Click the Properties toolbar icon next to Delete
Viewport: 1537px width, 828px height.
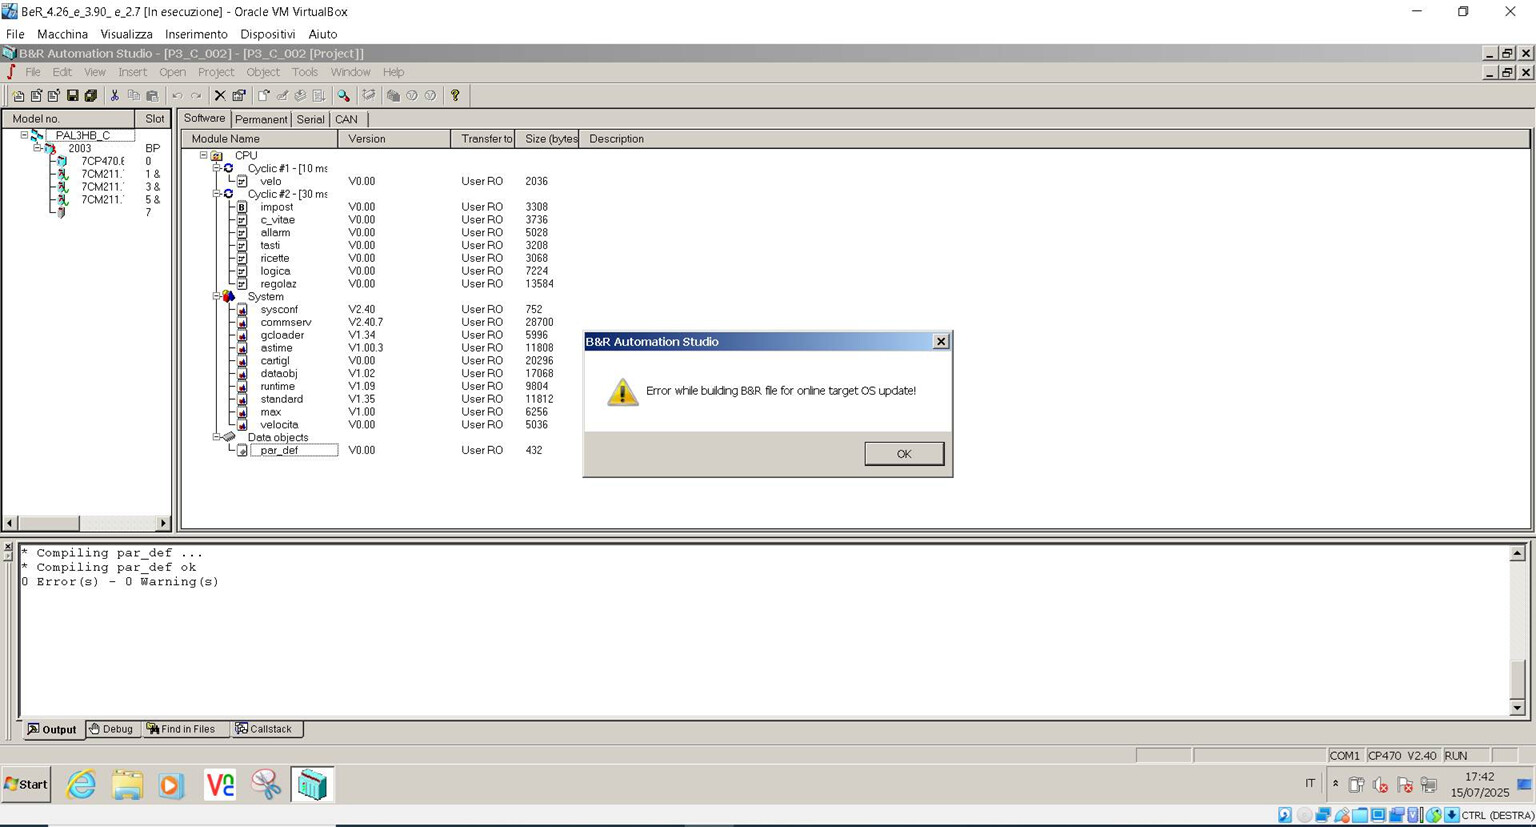pyautogui.click(x=239, y=96)
